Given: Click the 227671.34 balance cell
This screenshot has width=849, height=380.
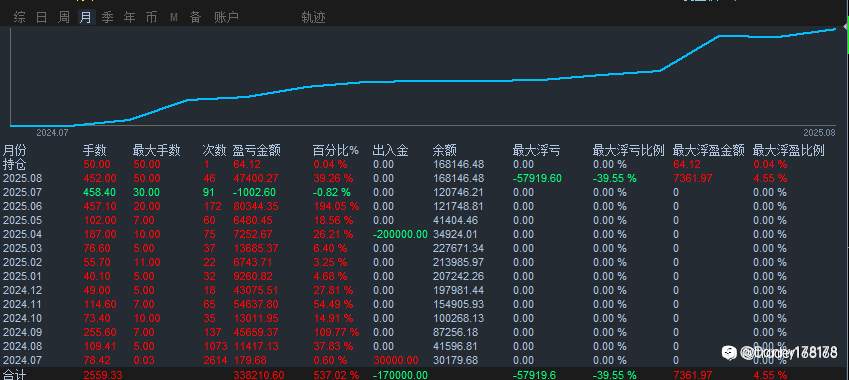Looking at the screenshot, I should [x=458, y=248].
